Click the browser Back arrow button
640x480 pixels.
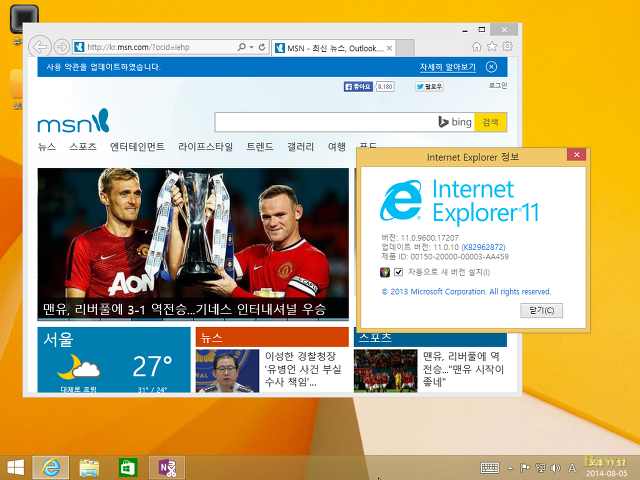tap(40, 47)
